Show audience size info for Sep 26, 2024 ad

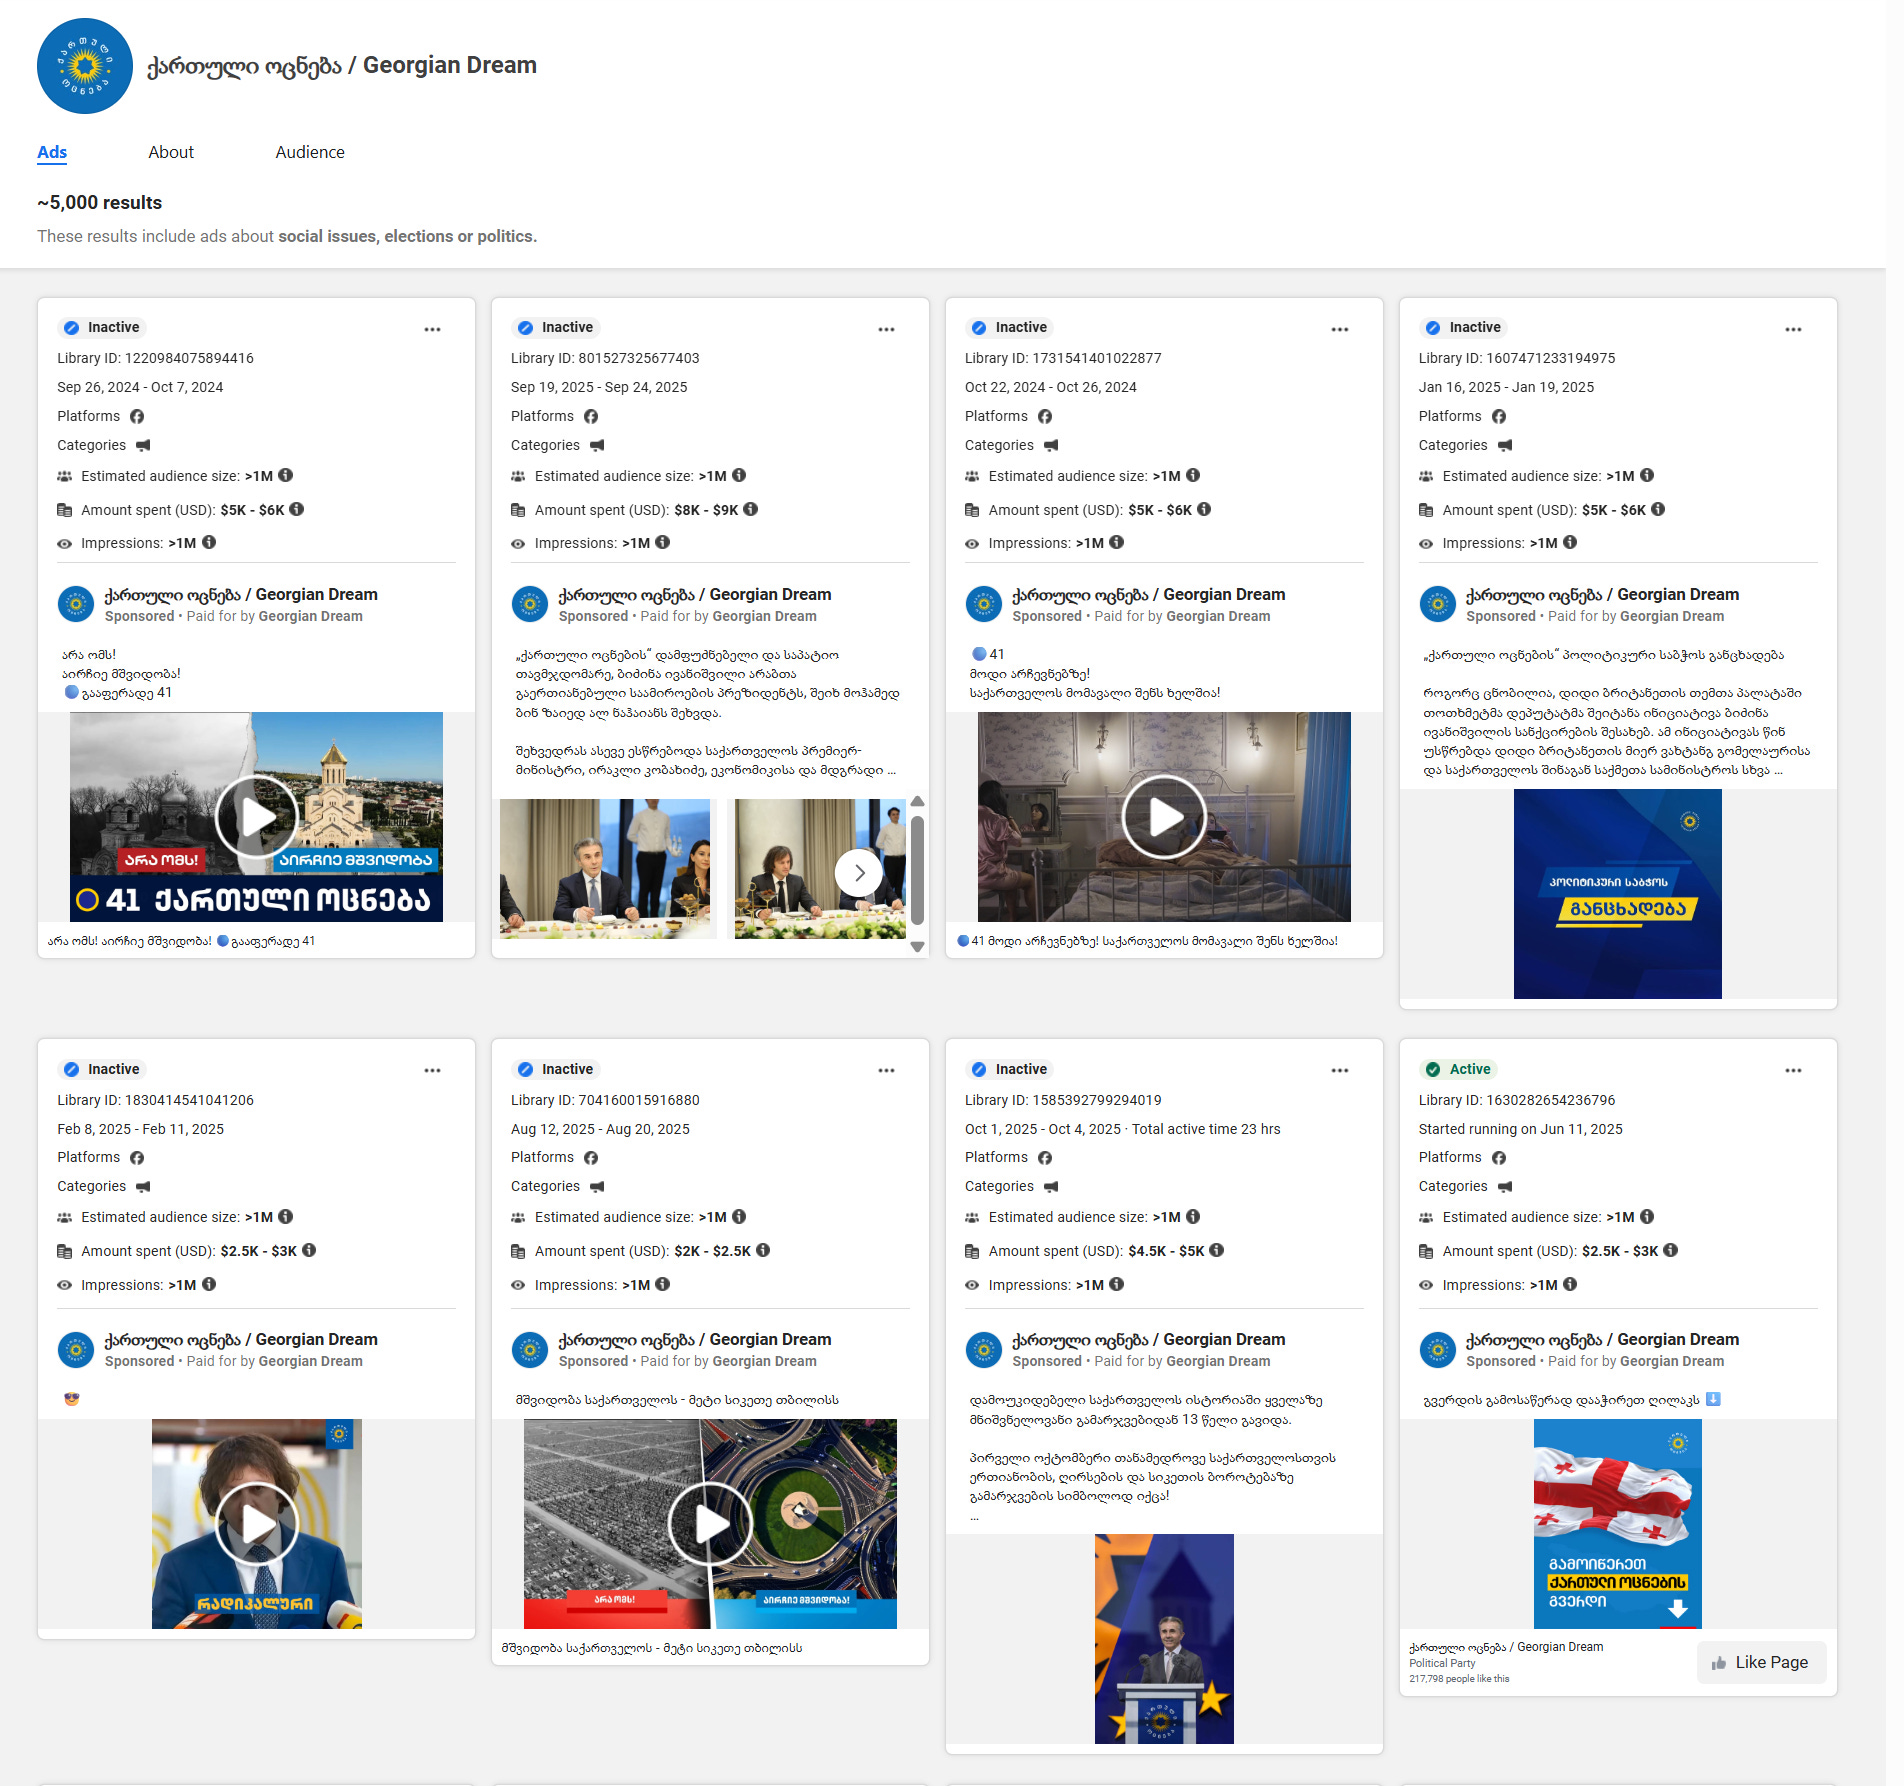click(286, 475)
